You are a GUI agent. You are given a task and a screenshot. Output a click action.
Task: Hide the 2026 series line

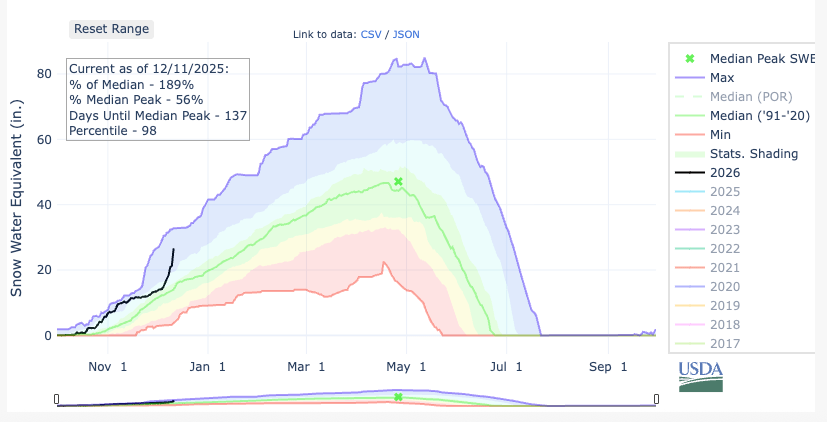point(725,172)
